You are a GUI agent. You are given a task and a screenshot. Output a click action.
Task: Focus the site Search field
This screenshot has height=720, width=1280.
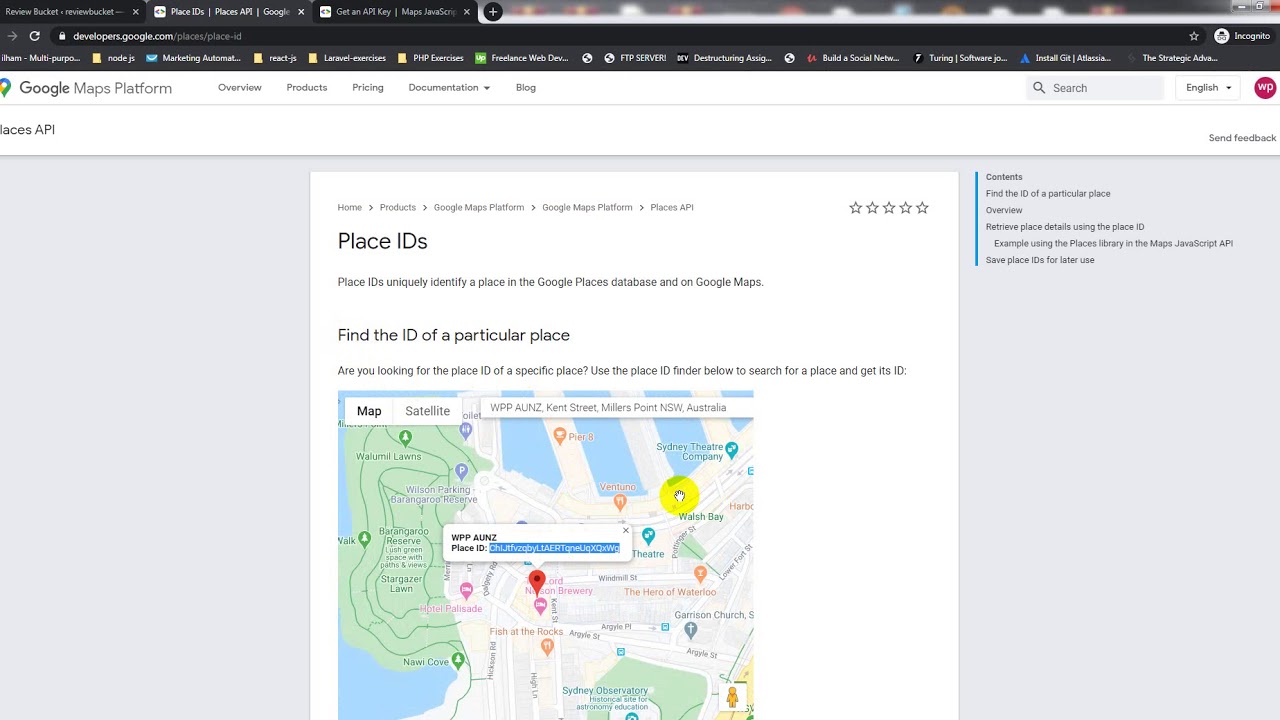(x=1096, y=88)
